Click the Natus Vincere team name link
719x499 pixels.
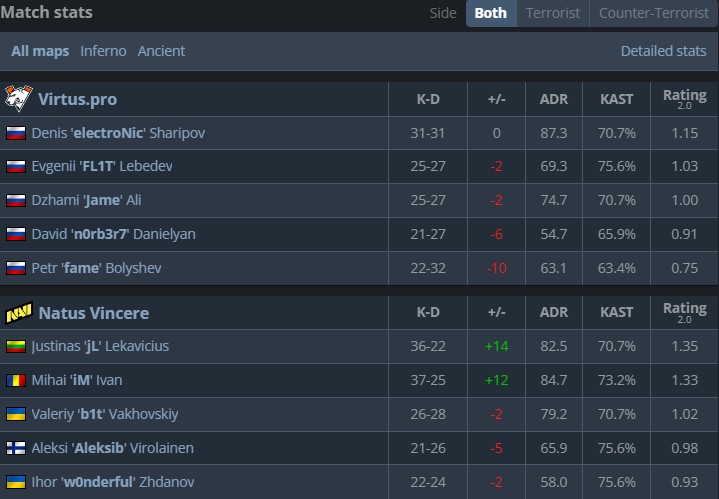pyautogui.click(x=93, y=313)
